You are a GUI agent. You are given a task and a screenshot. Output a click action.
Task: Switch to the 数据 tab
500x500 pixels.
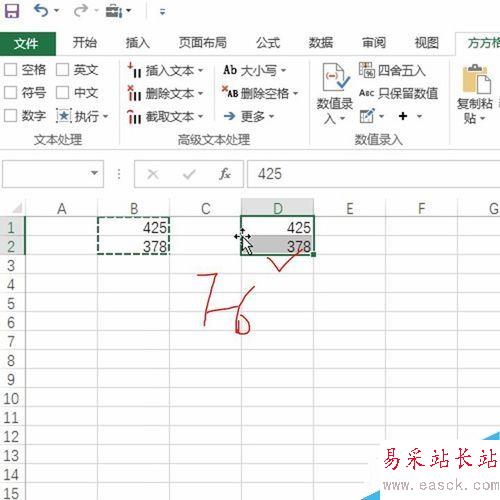321,43
